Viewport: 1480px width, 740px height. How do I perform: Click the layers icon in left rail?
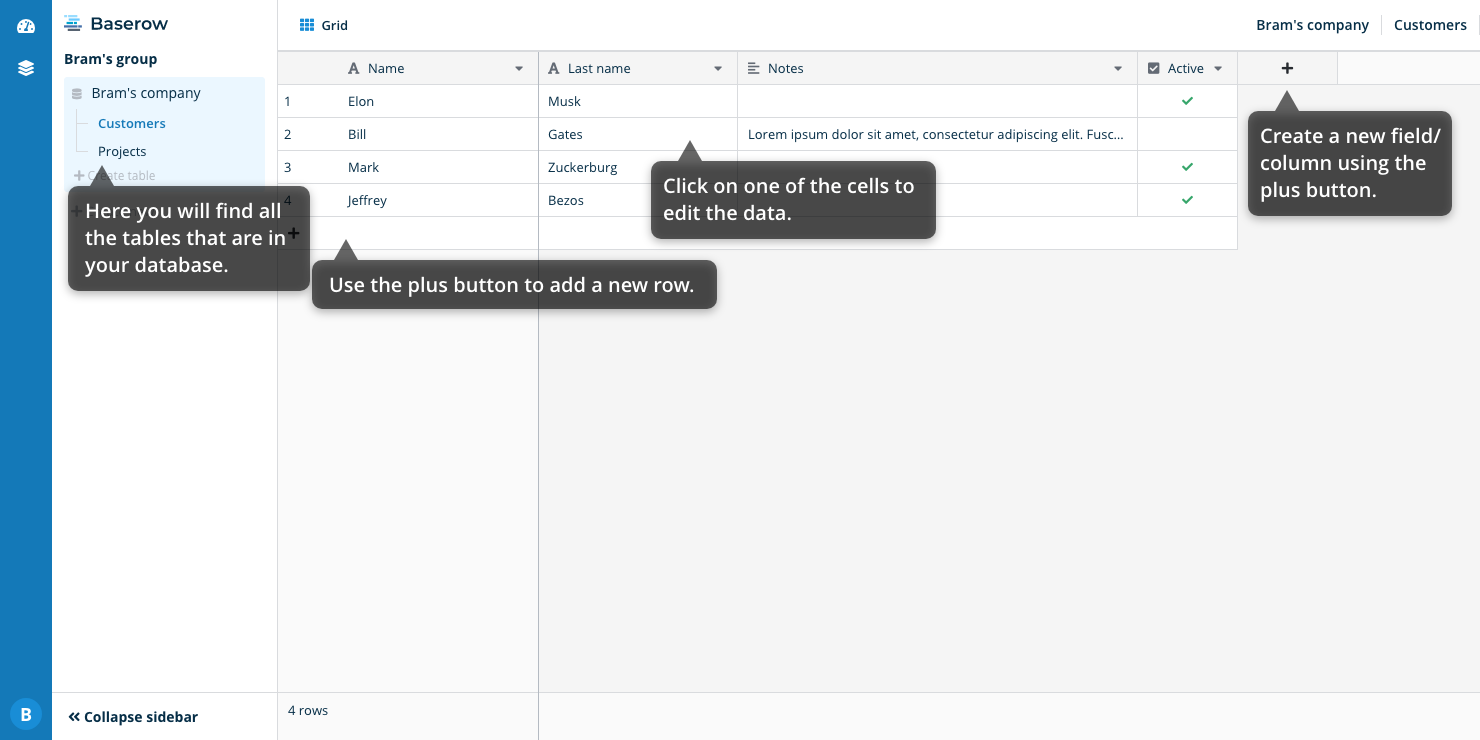point(26,69)
